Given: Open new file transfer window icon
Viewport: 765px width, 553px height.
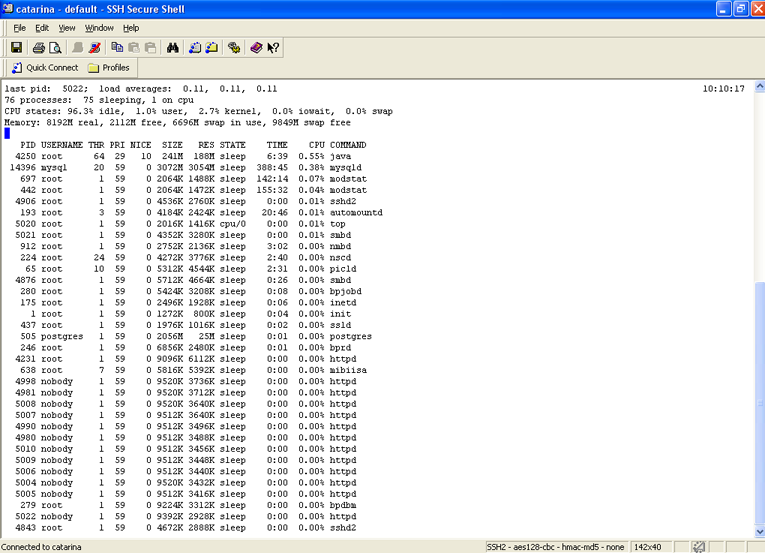Looking at the screenshot, I should coord(212,47).
